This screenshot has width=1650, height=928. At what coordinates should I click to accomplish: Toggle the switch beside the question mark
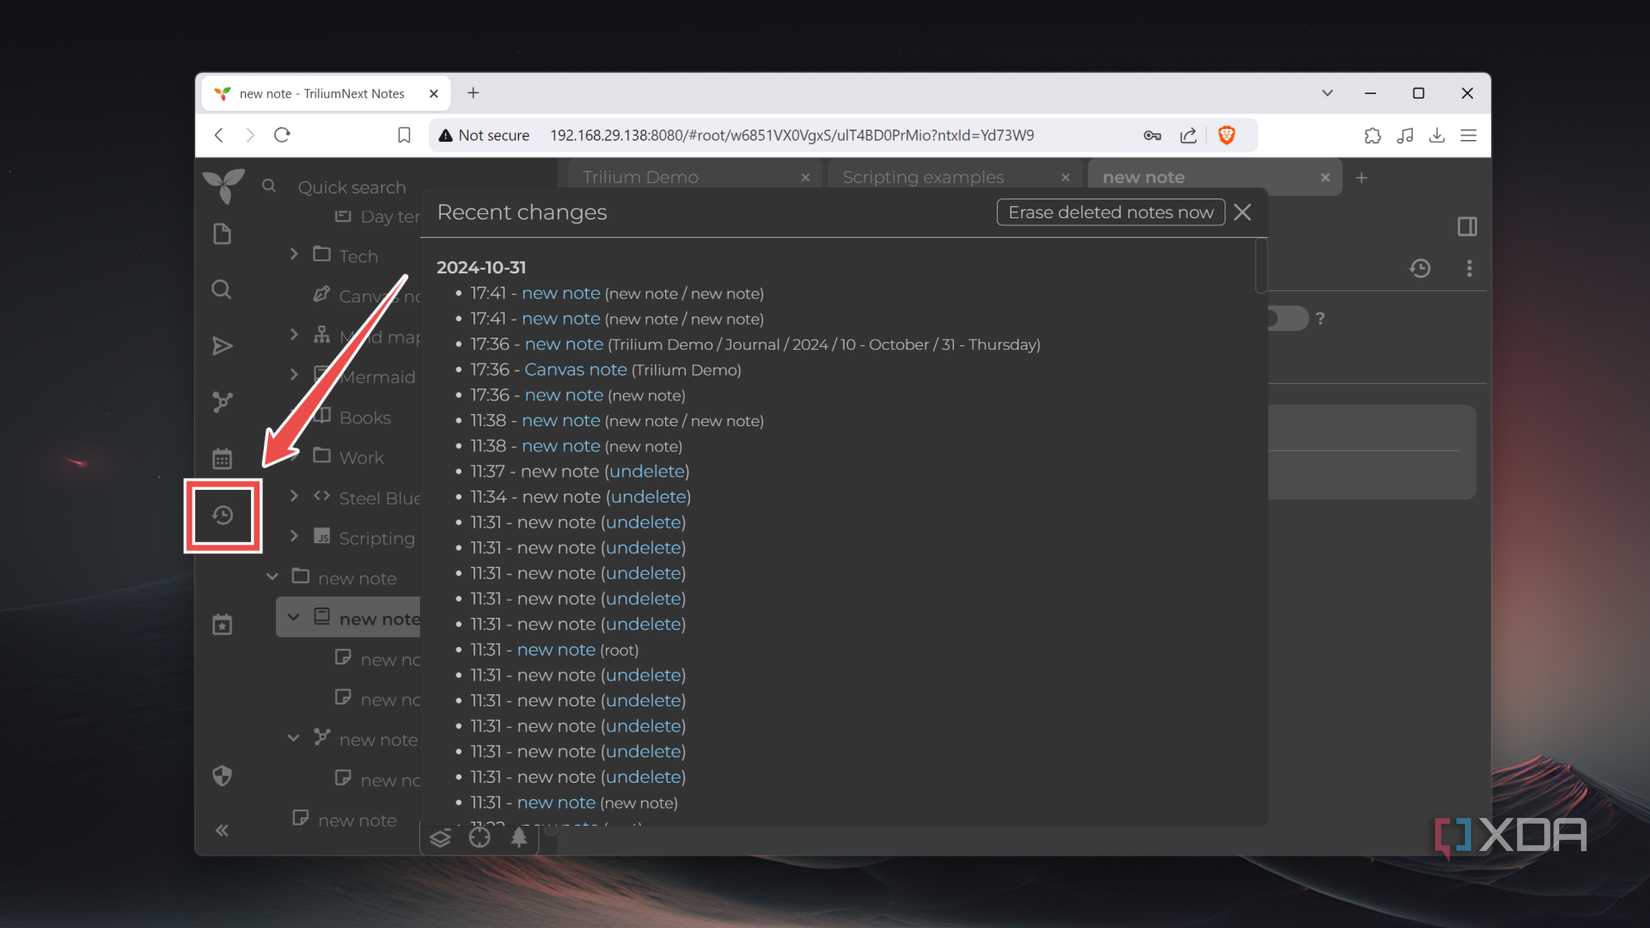click(1283, 318)
